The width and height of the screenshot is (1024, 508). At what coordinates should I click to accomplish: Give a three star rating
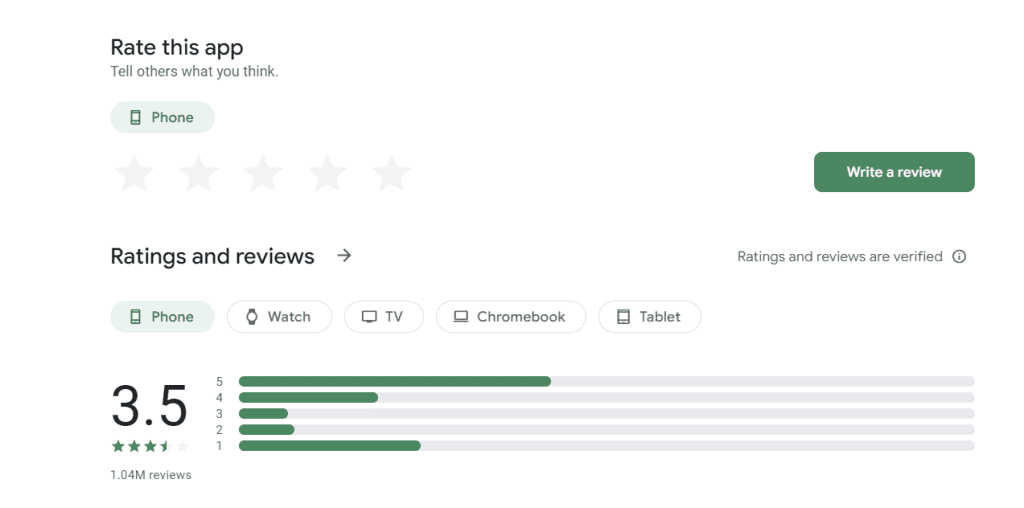click(x=263, y=173)
